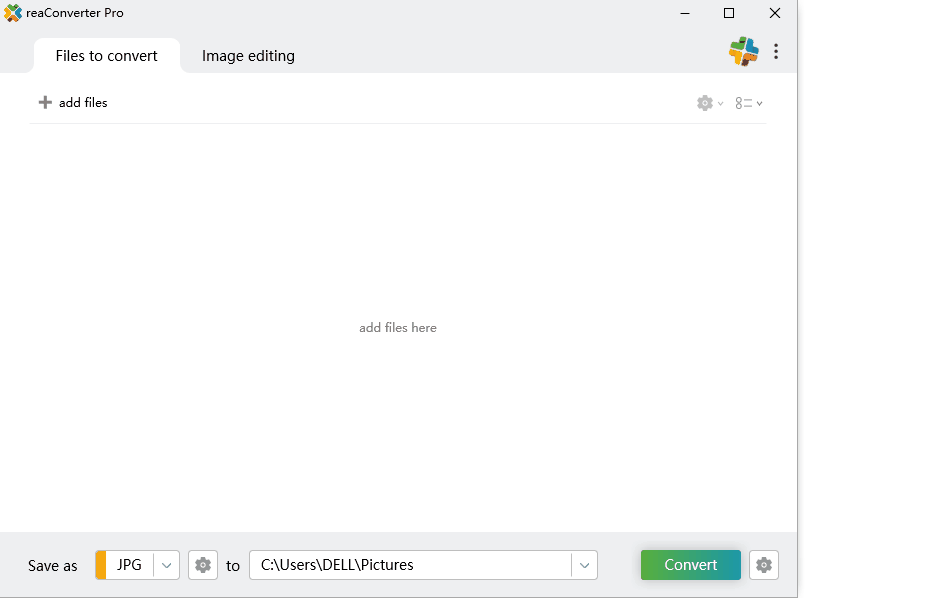Screen dimensions: 928x598
Task: Click the 'add files here' drop area
Action: click(398, 328)
